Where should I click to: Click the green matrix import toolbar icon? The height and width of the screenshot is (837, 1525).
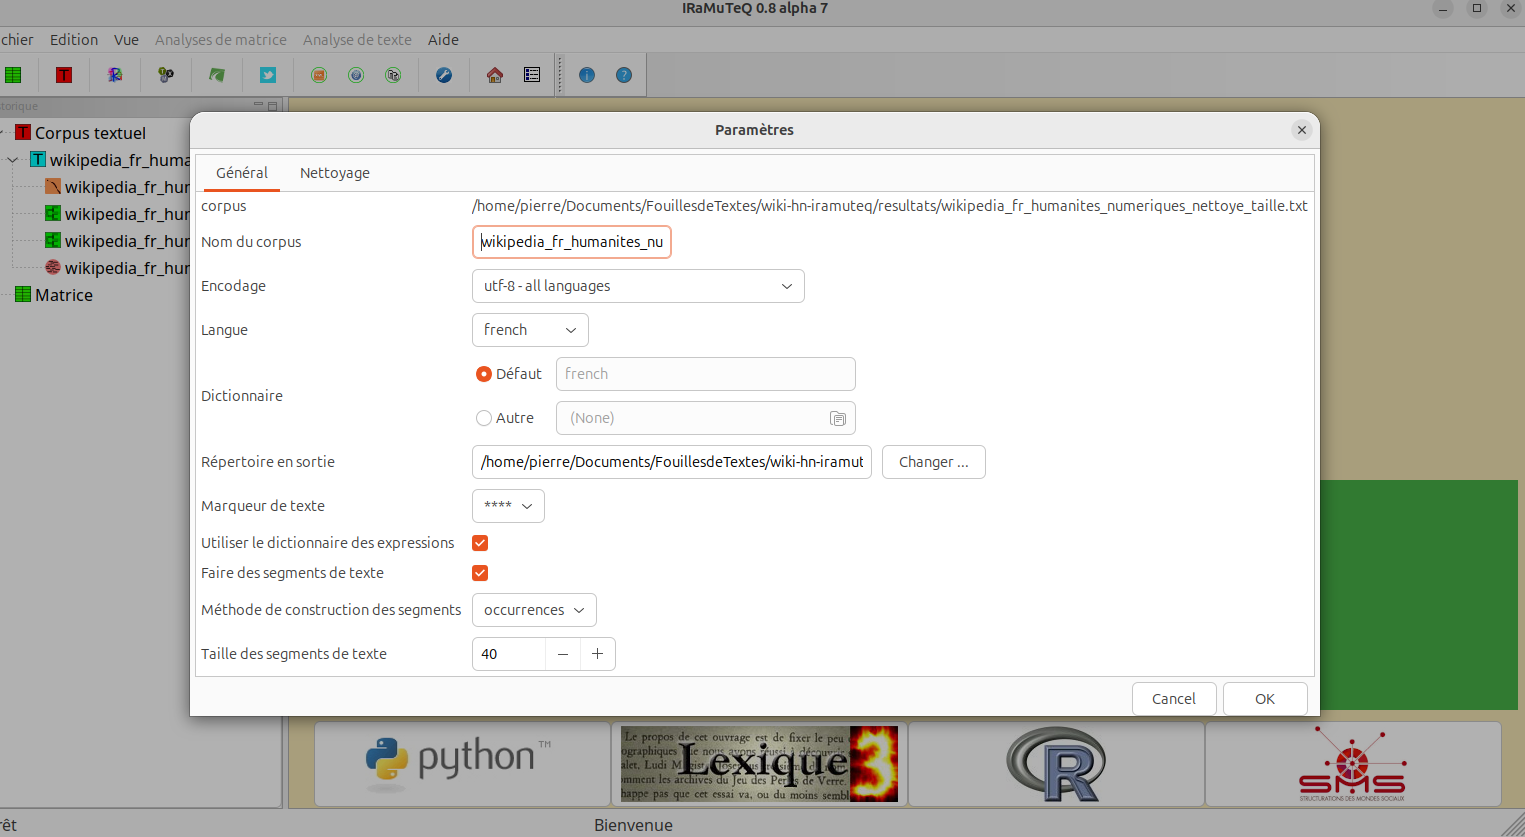(13, 75)
